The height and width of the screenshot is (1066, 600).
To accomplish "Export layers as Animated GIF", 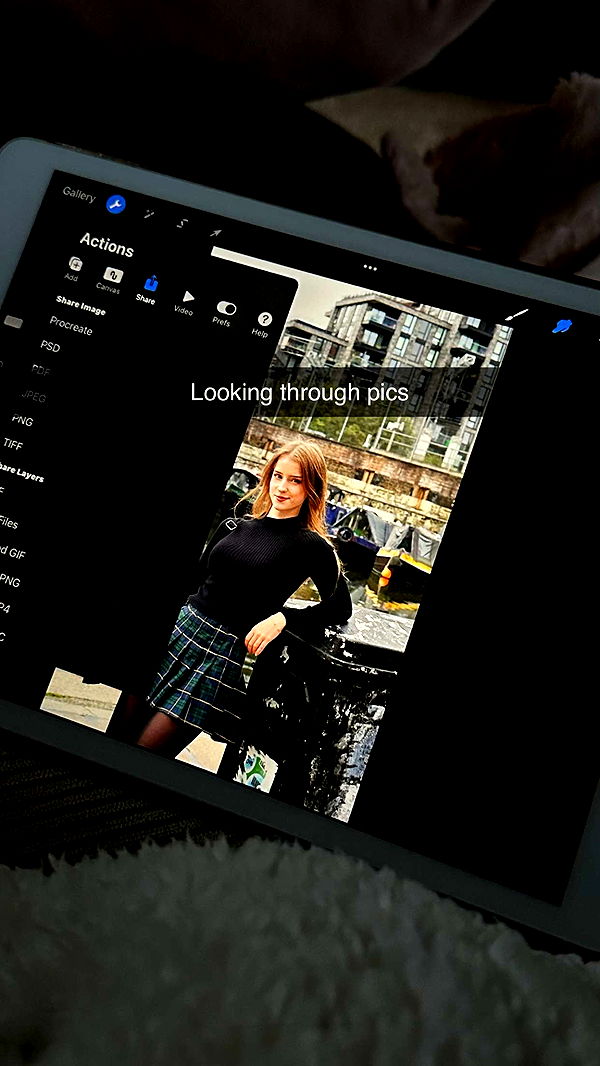I will click(12, 552).
